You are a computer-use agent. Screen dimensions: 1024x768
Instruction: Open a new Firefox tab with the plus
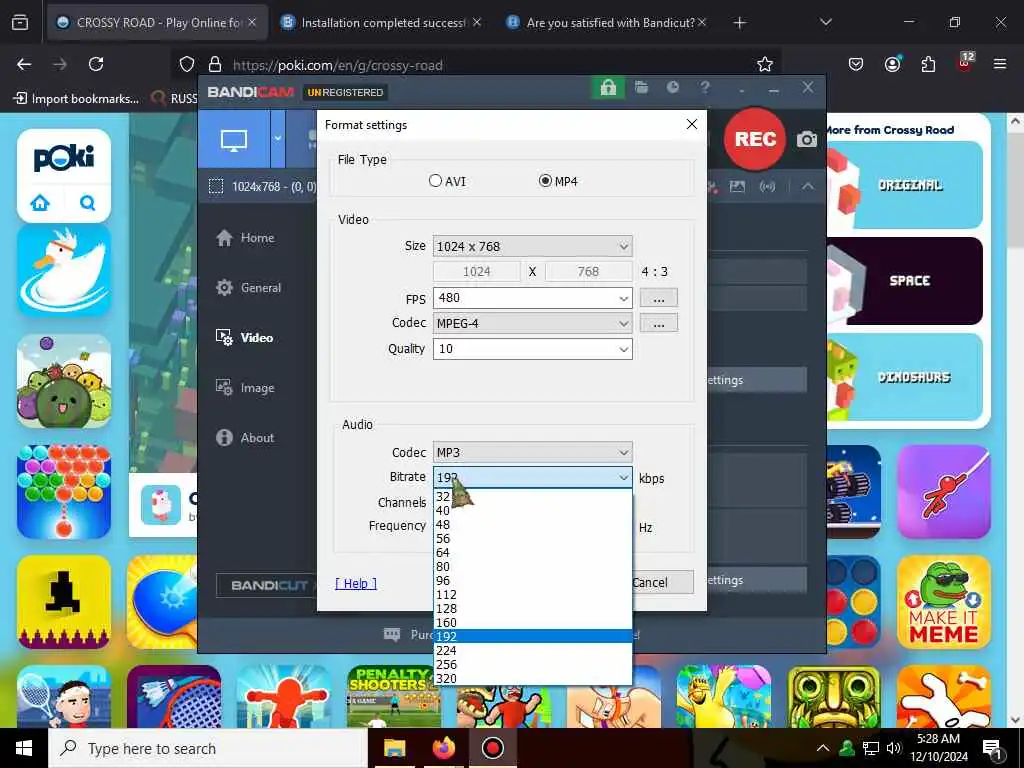tap(739, 23)
